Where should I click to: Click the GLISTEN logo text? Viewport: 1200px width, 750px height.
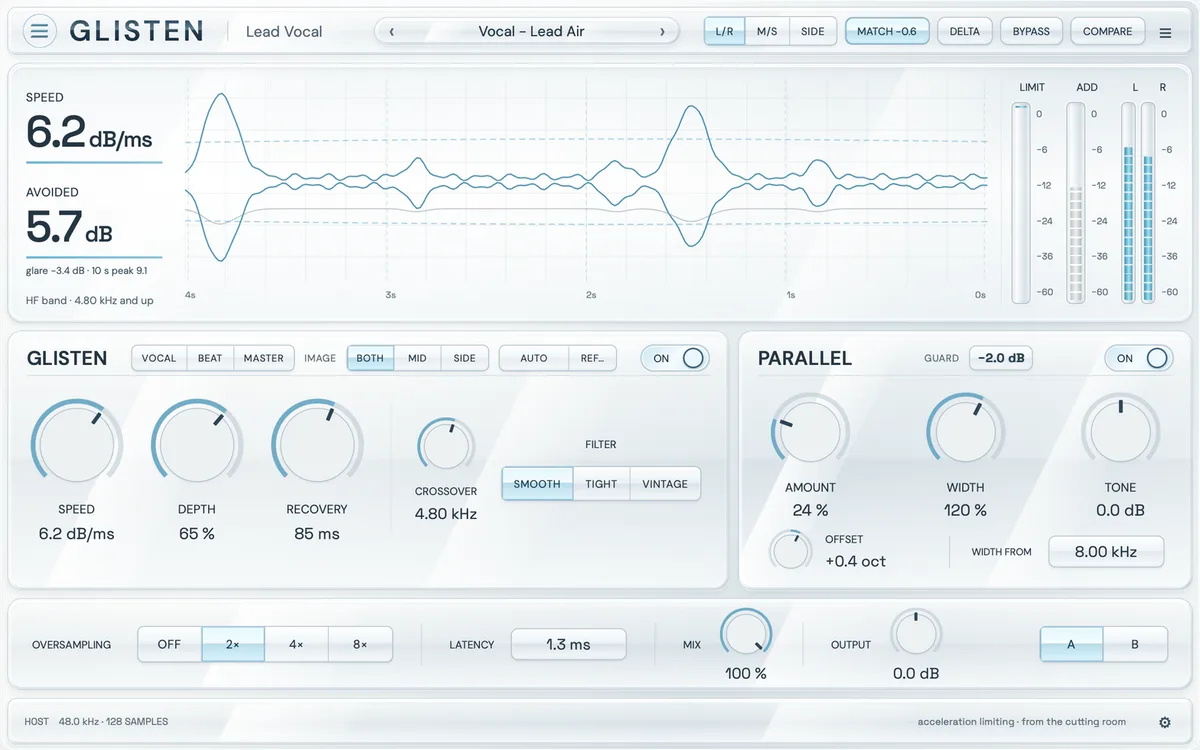pyautogui.click(x=136, y=31)
